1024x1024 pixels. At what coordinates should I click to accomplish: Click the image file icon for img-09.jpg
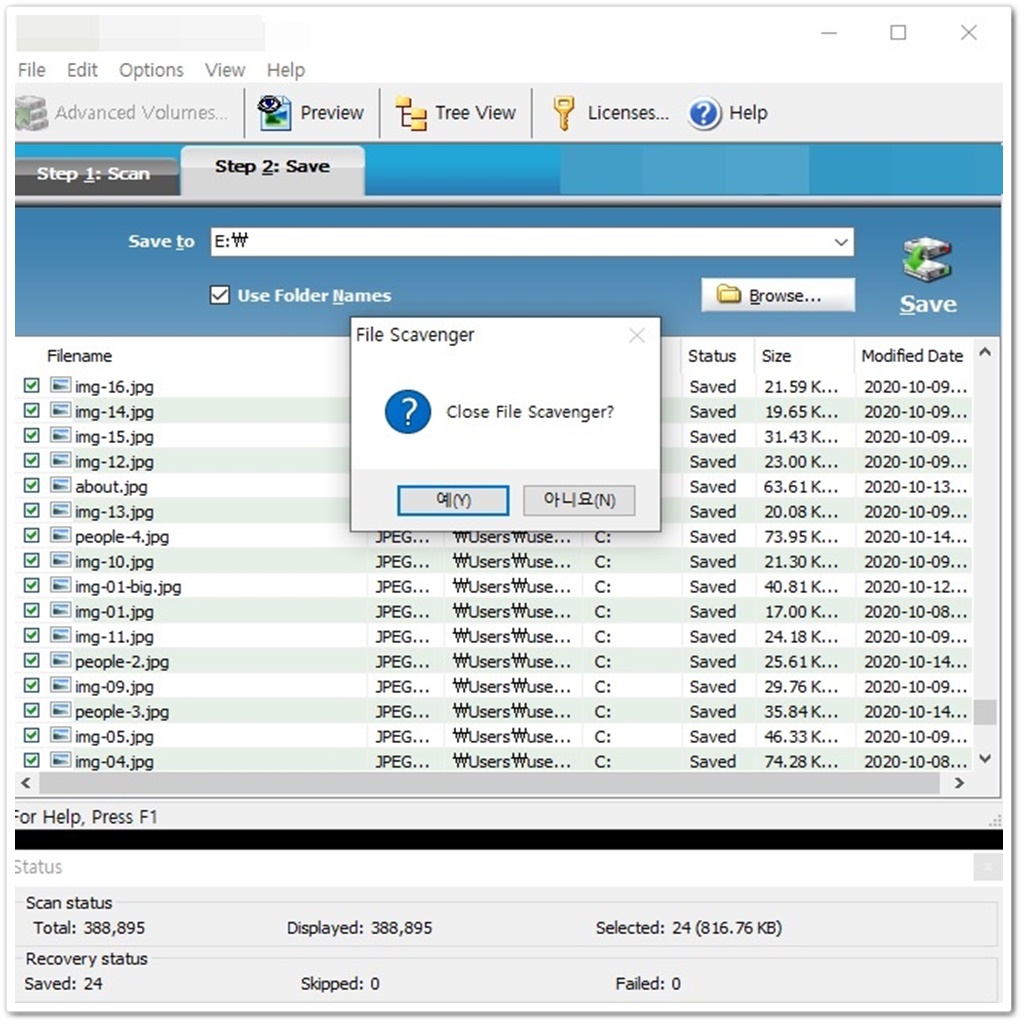coord(60,685)
